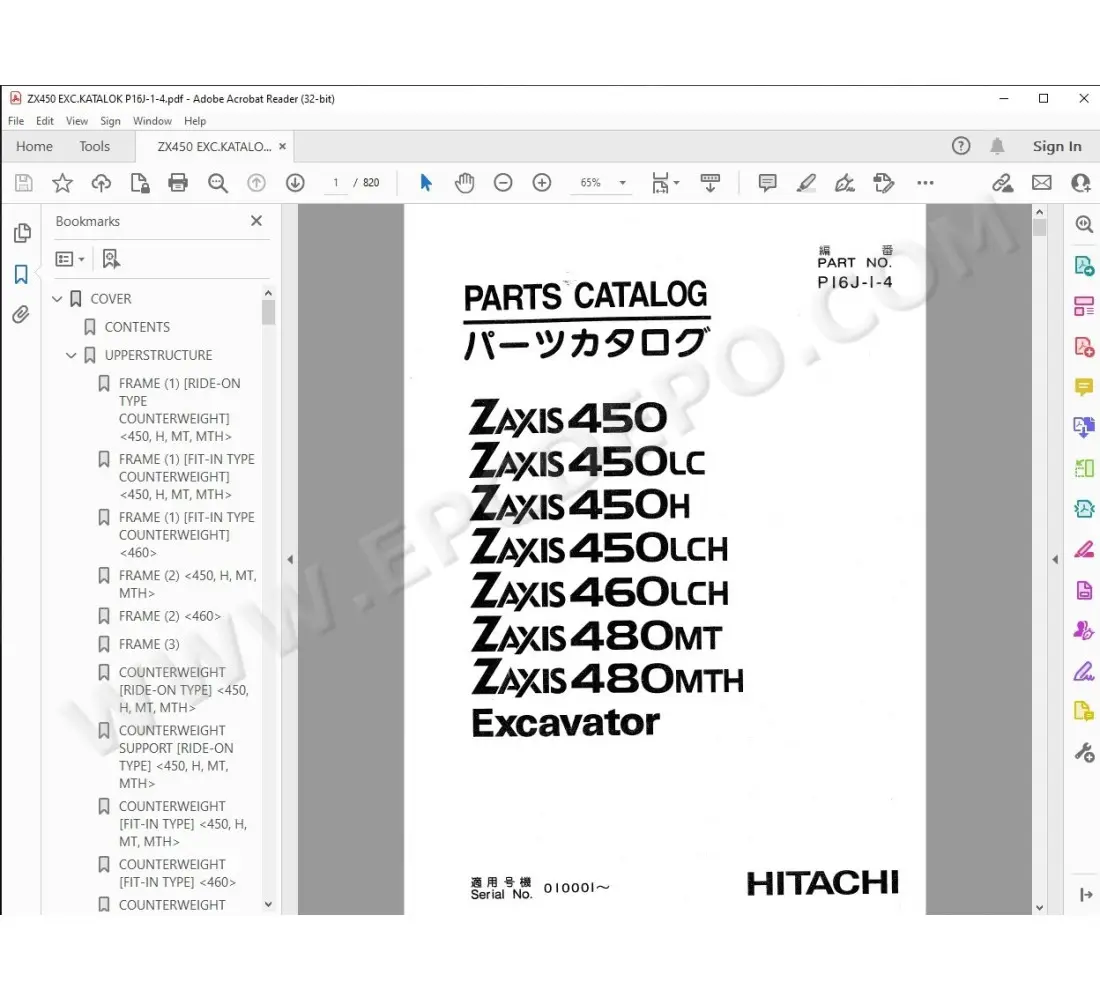Click the Sign In button
1100x1000 pixels.
pyautogui.click(x=1057, y=146)
